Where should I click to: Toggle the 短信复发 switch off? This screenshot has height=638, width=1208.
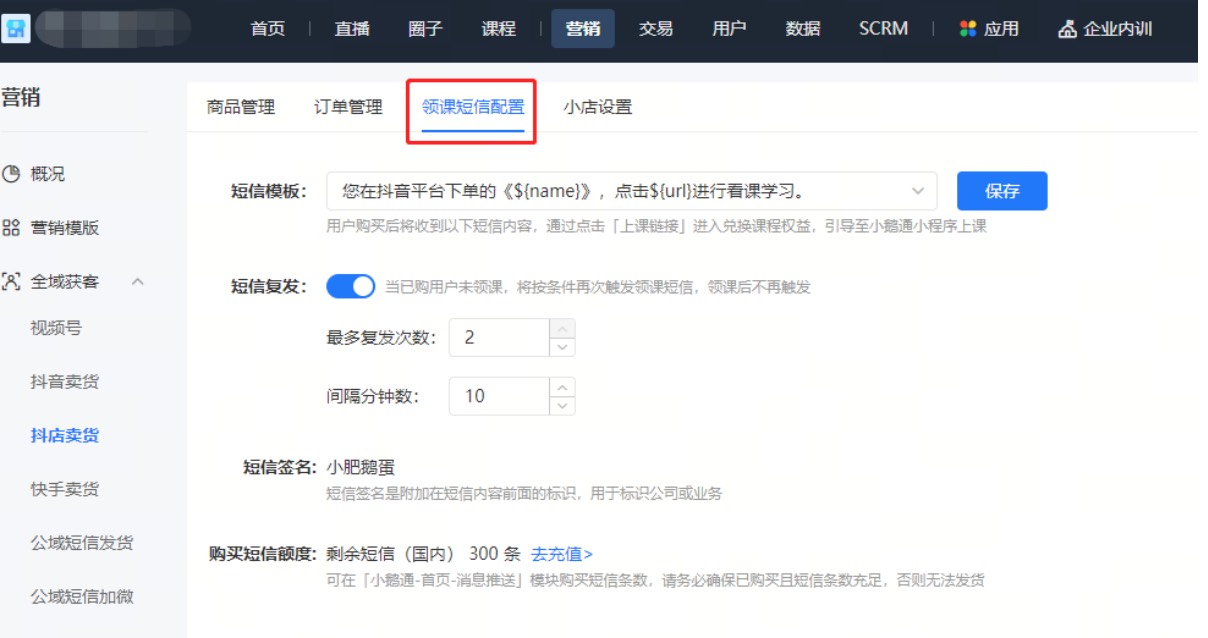click(x=351, y=287)
